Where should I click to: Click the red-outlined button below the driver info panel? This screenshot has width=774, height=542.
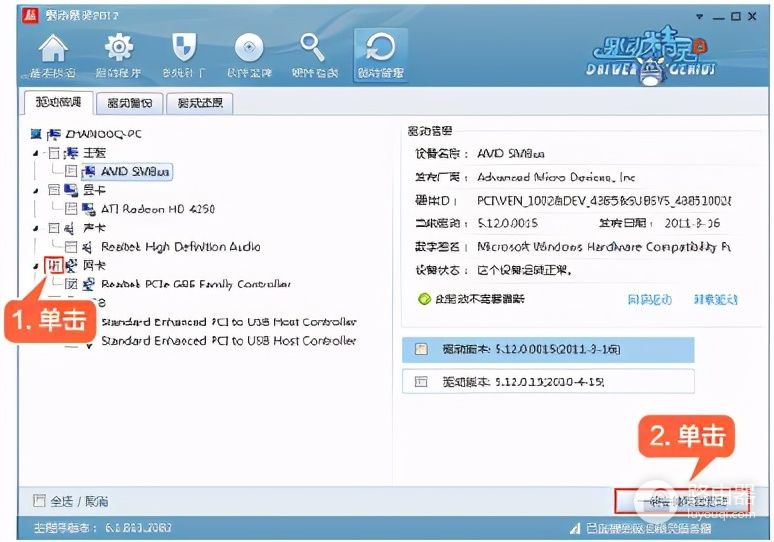click(x=681, y=501)
